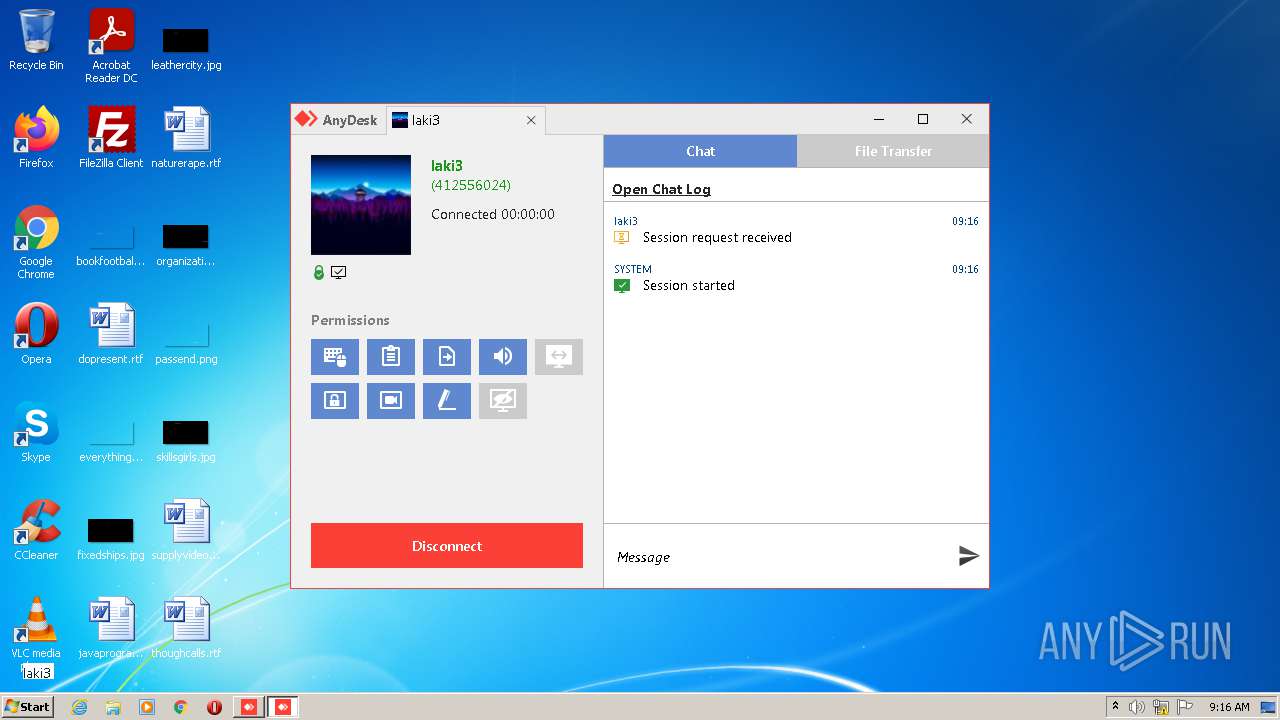Click the Disconnect button

(x=447, y=546)
